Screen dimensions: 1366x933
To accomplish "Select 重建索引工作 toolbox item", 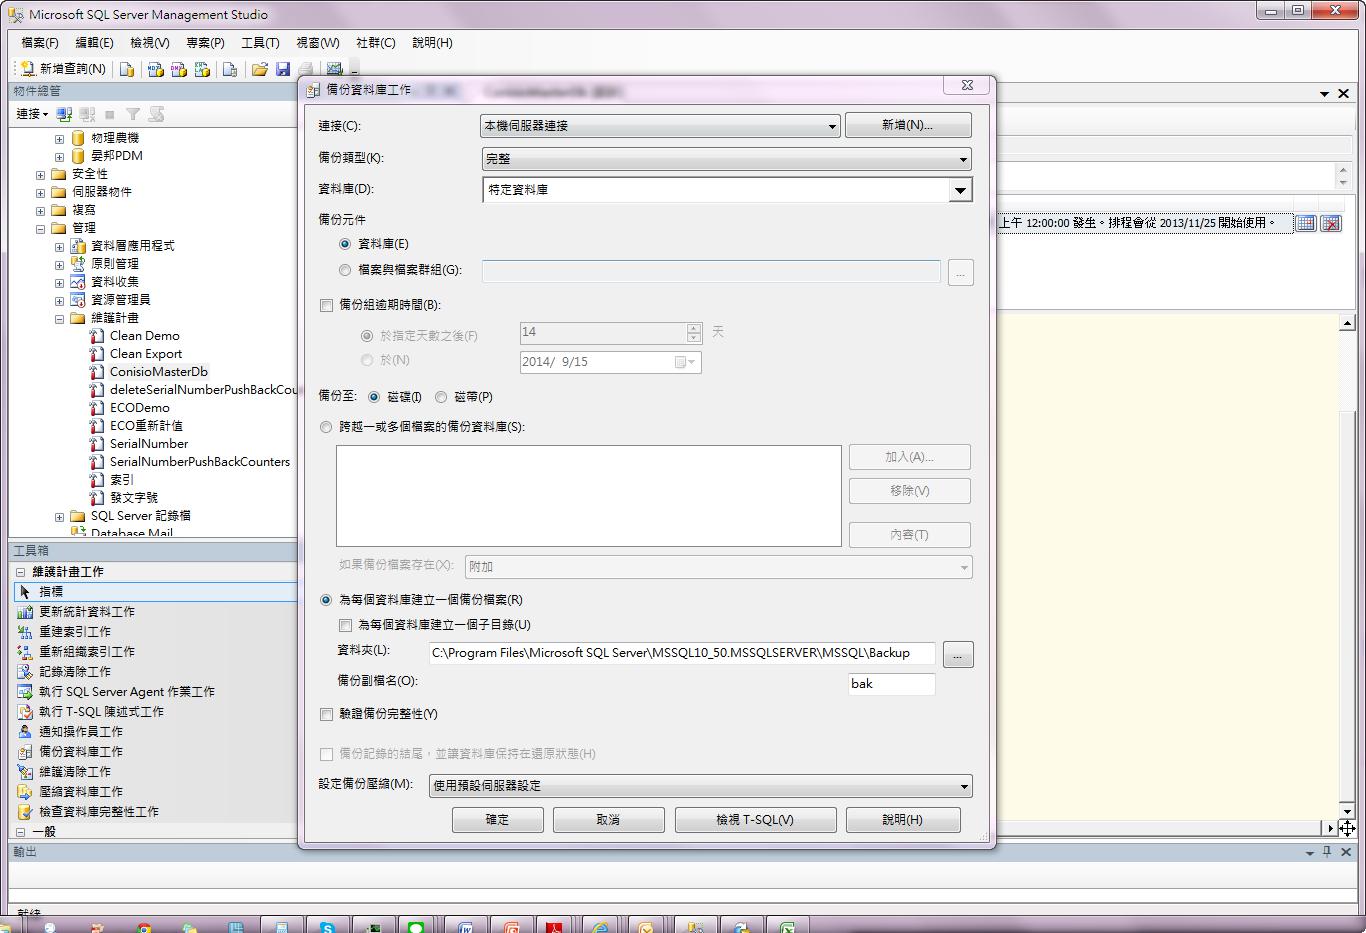I will pos(74,631).
